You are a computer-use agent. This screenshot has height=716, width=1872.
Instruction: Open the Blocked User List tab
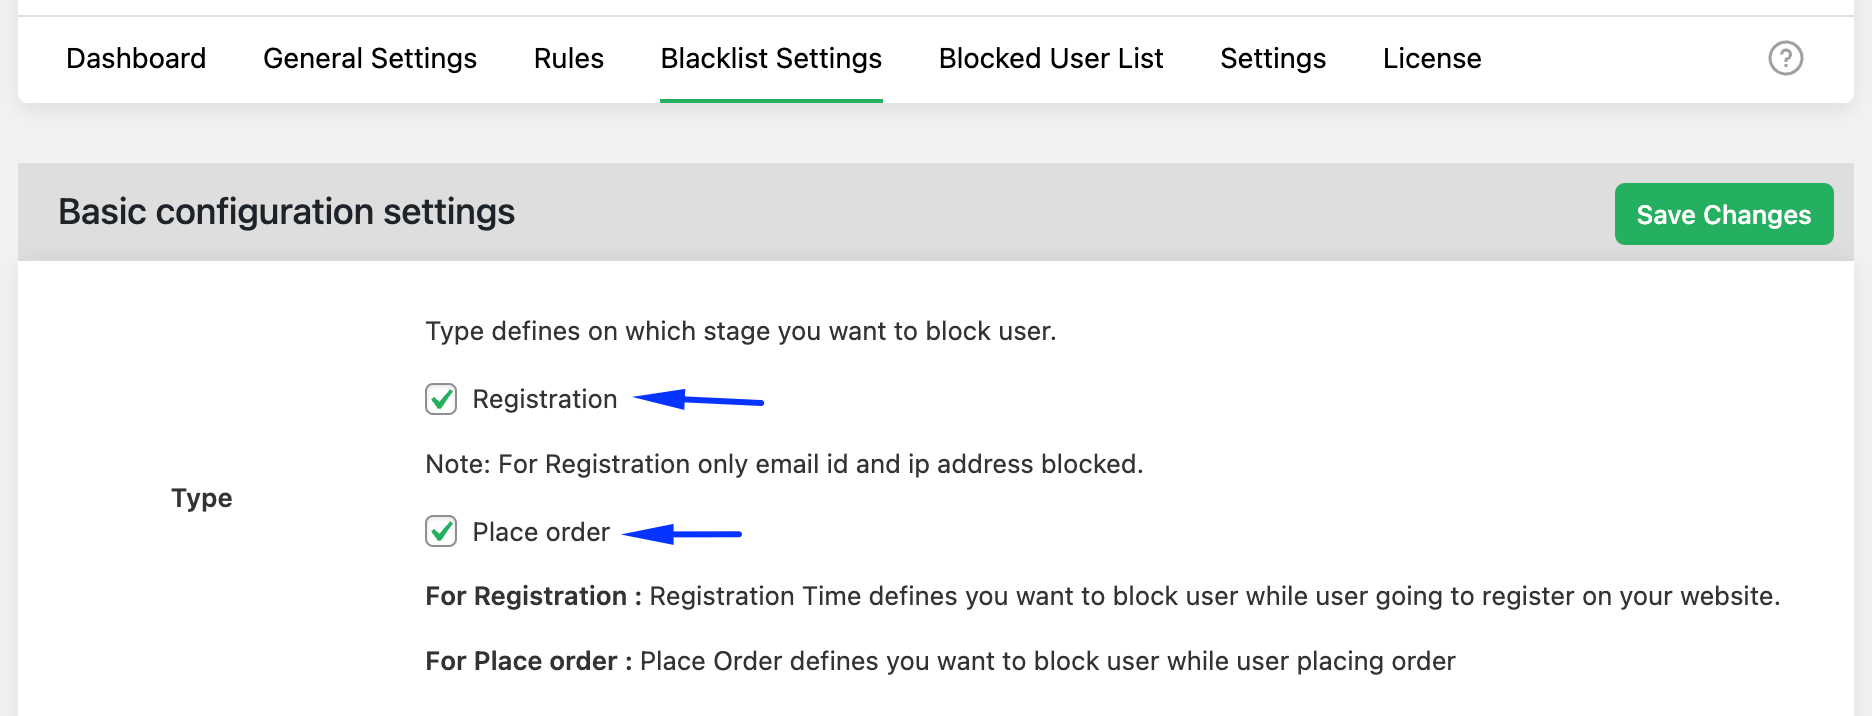pos(1051,58)
